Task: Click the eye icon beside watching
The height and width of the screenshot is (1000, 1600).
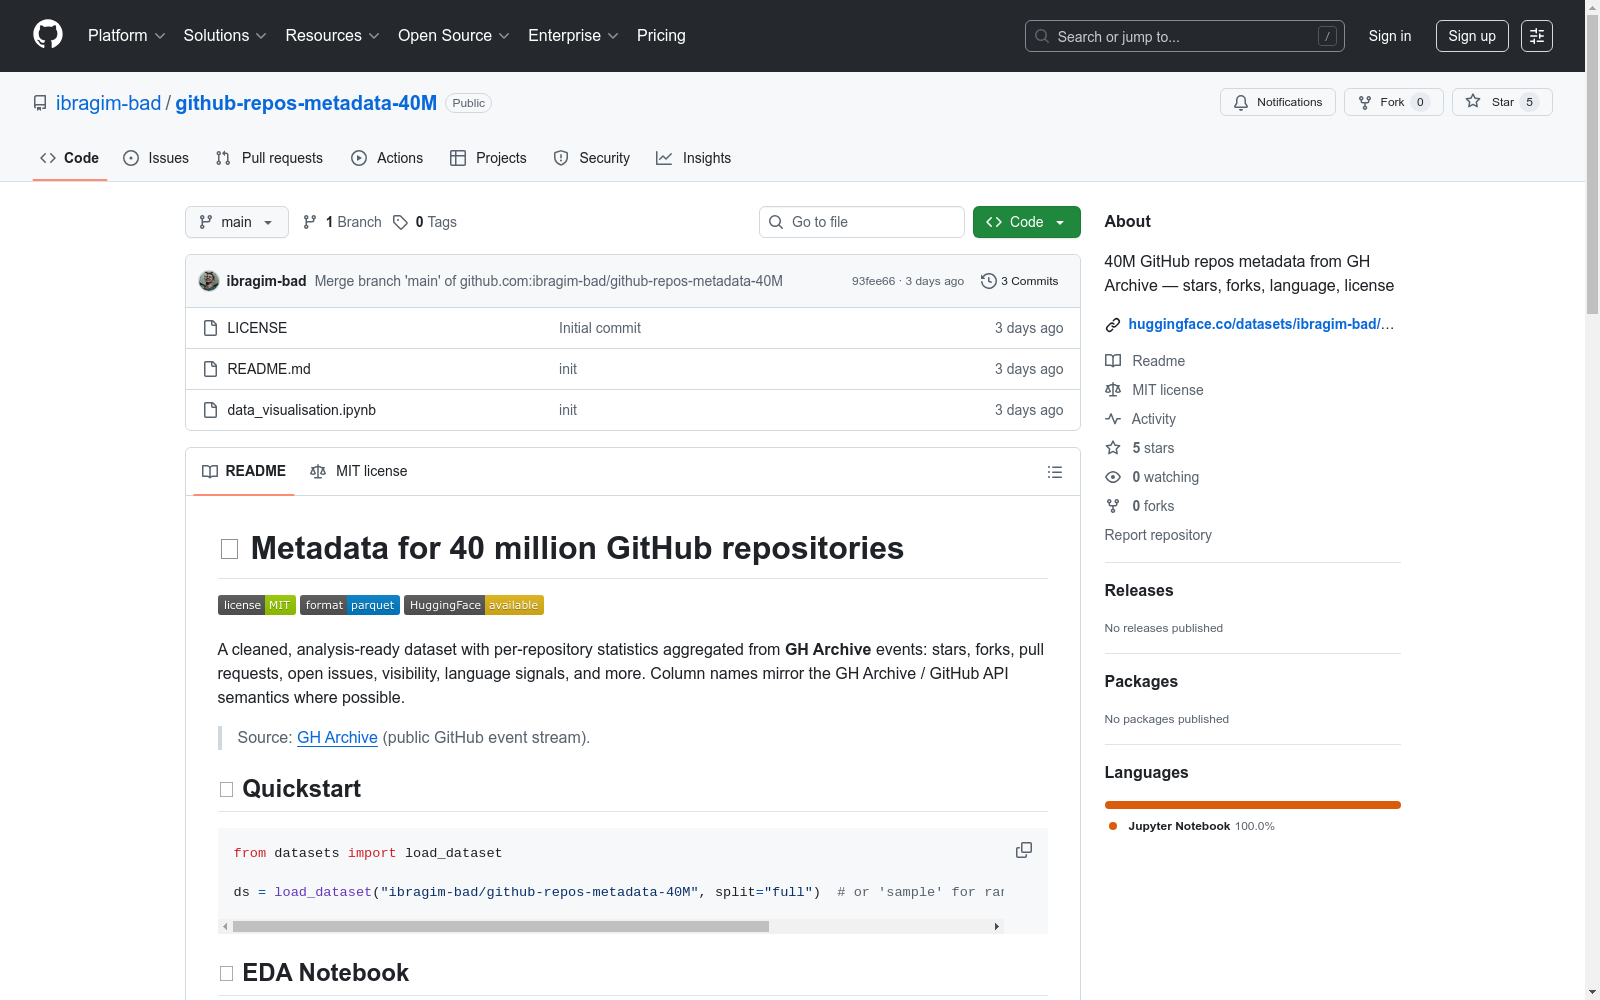Action: pos(1113,477)
